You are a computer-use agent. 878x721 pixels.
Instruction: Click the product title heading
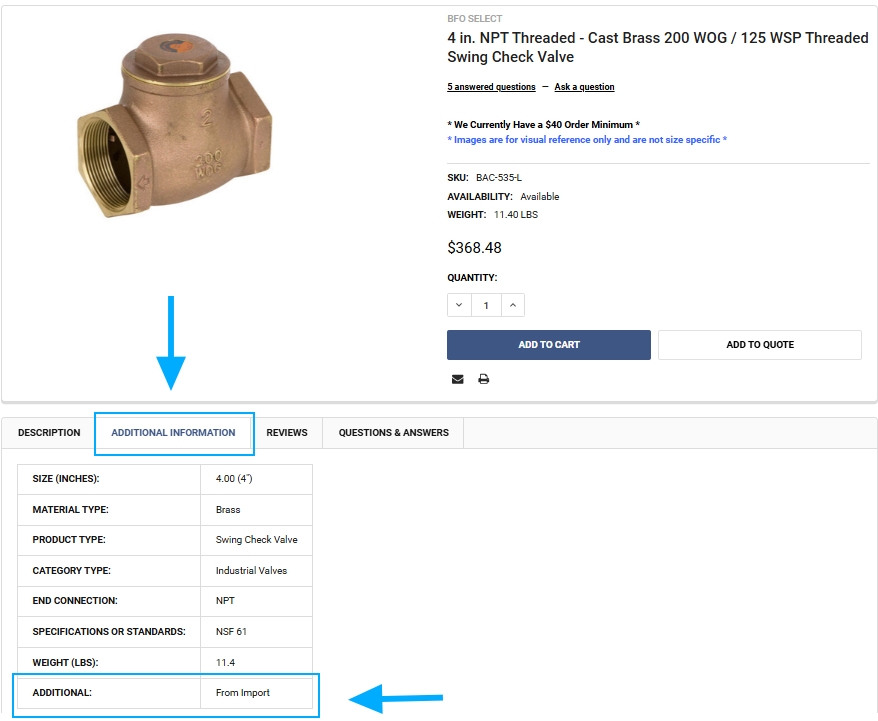click(x=657, y=47)
